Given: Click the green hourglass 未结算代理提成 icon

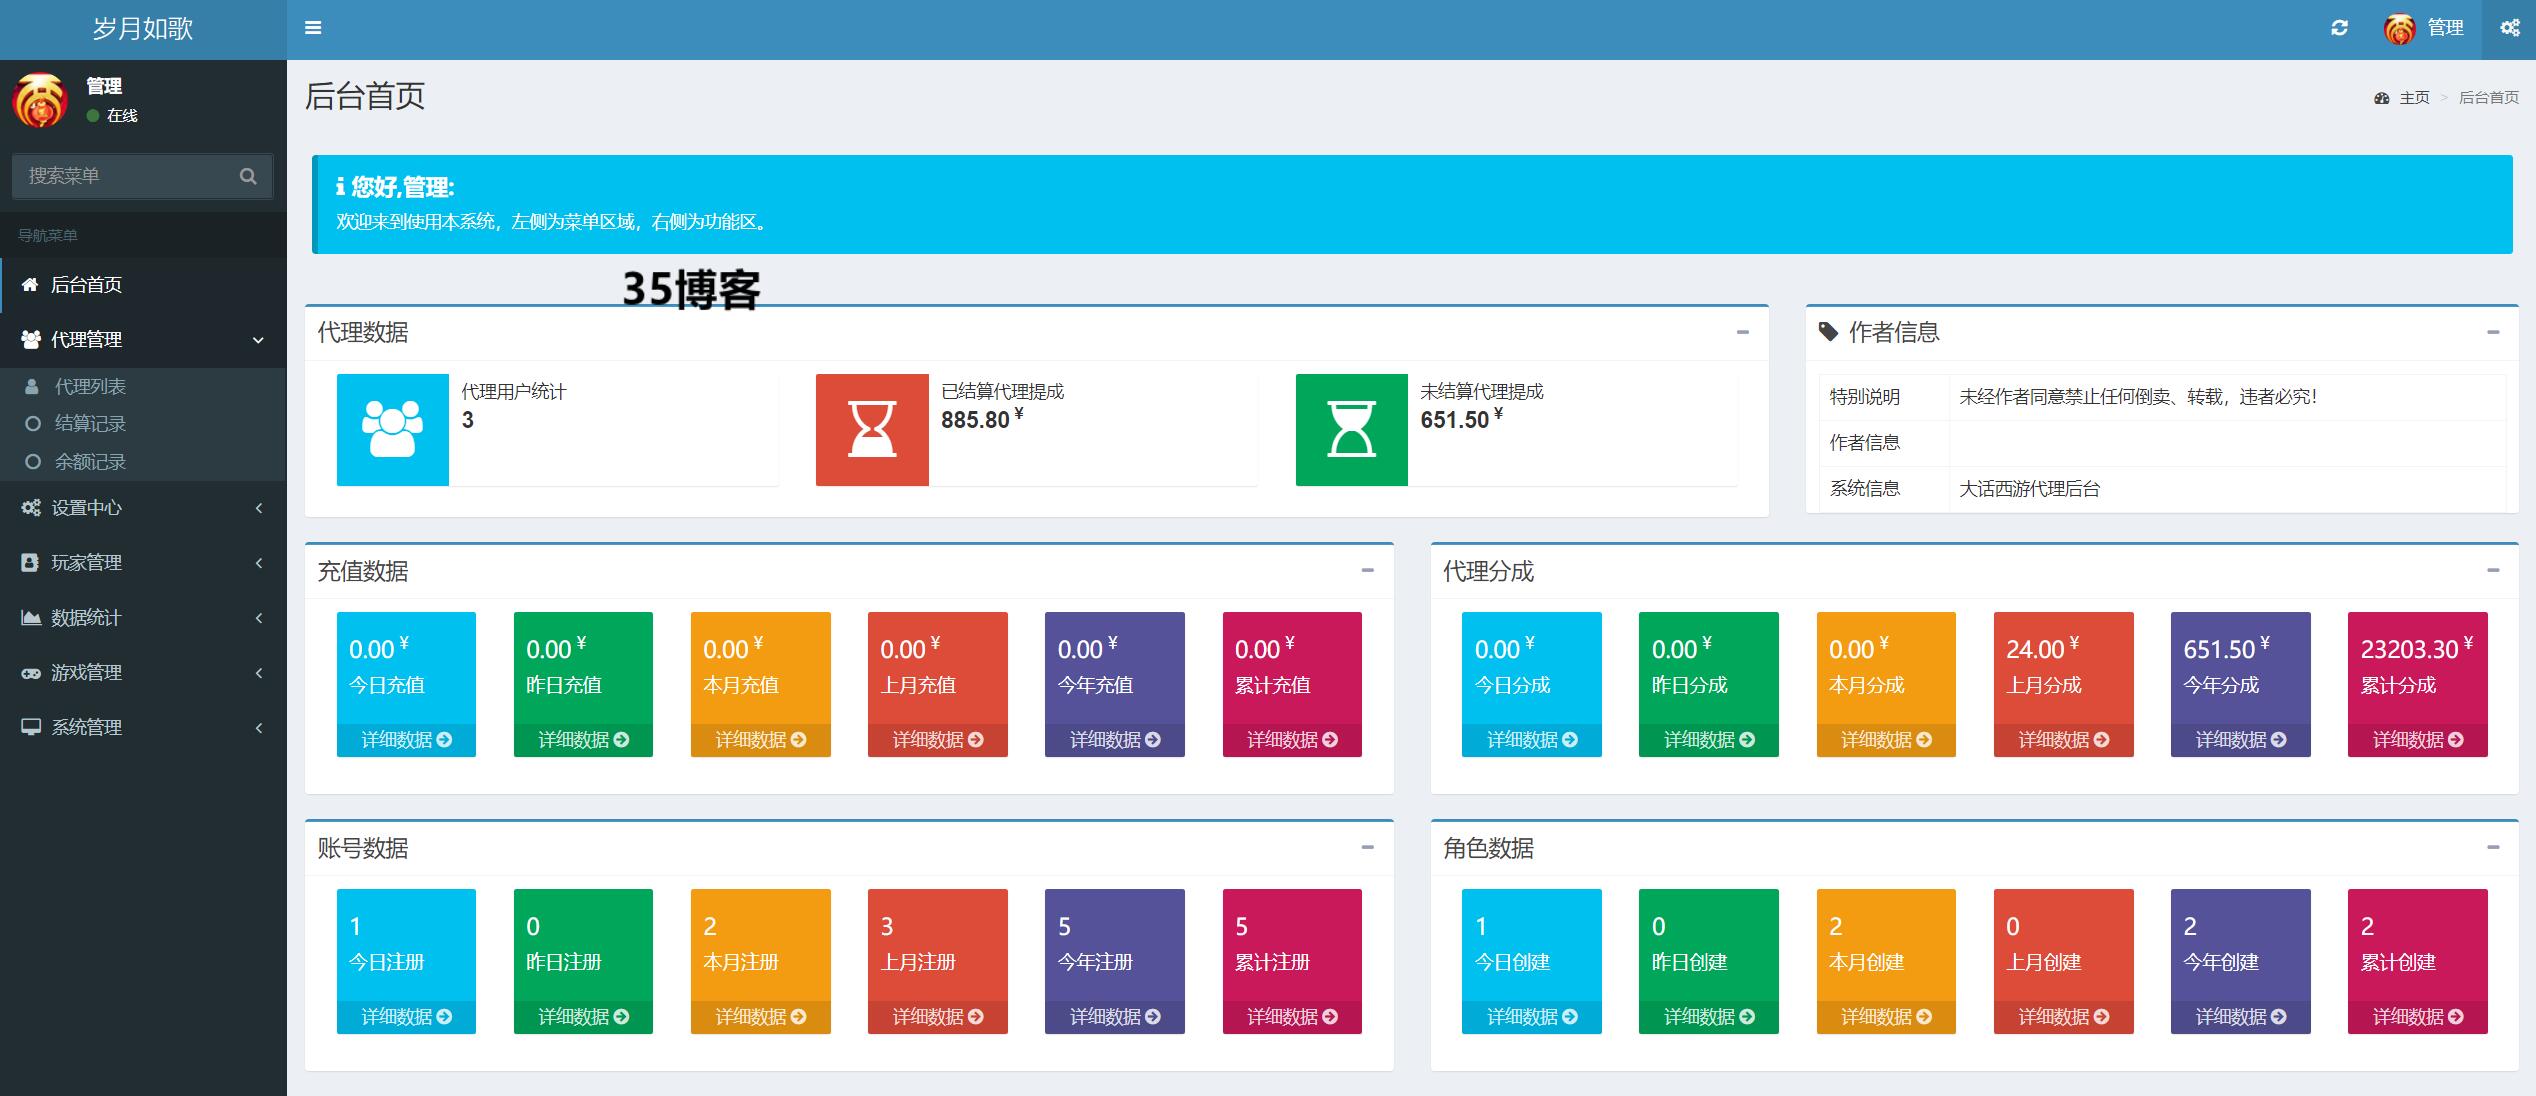Looking at the screenshot, I should [x=1351, y=430].
